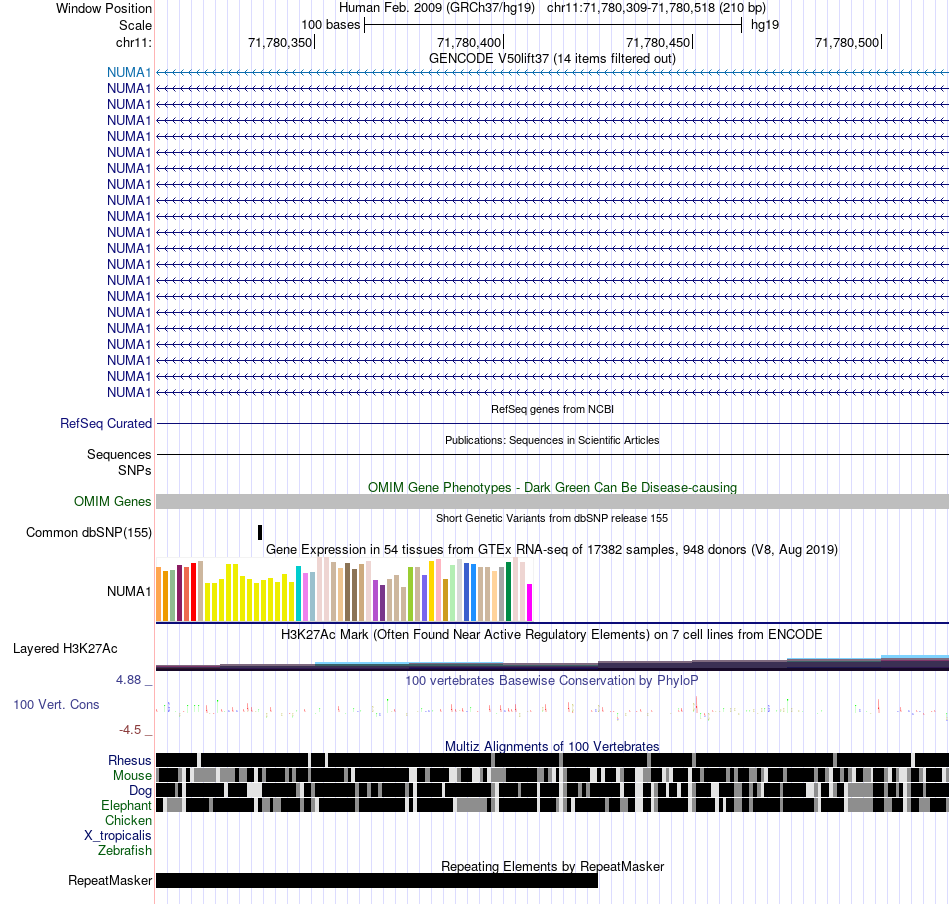Click the chr11: ruler label
950x904 pixels.
tap(134, 42)
